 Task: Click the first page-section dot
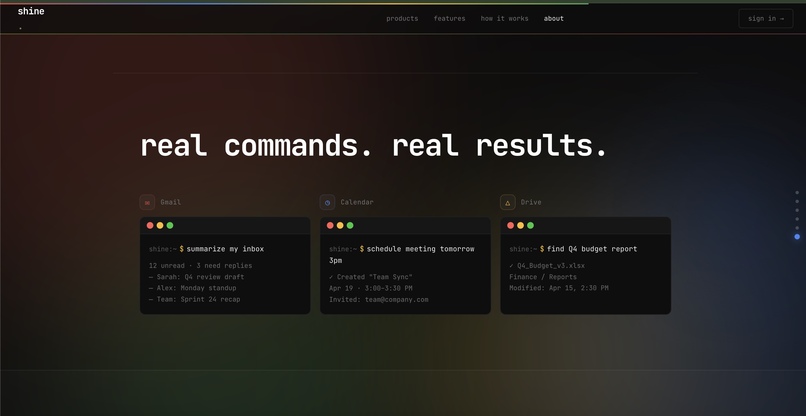[x=797, y=192]
